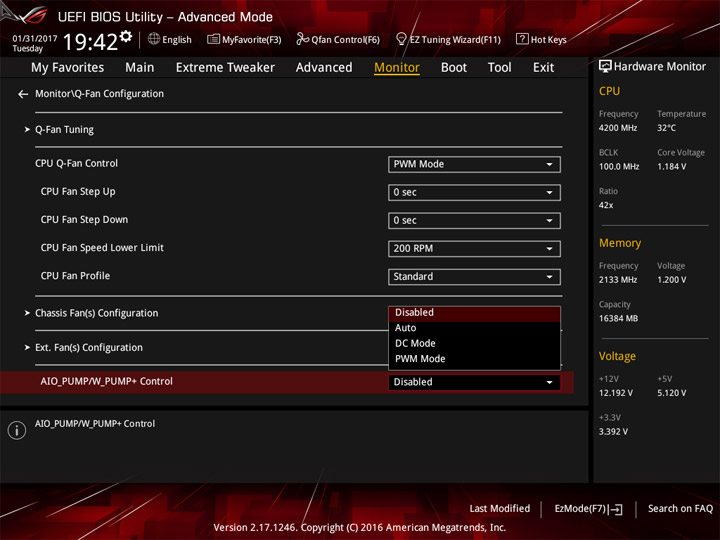Choose DC Mode option
720x540 pixels.
[474, 343]
